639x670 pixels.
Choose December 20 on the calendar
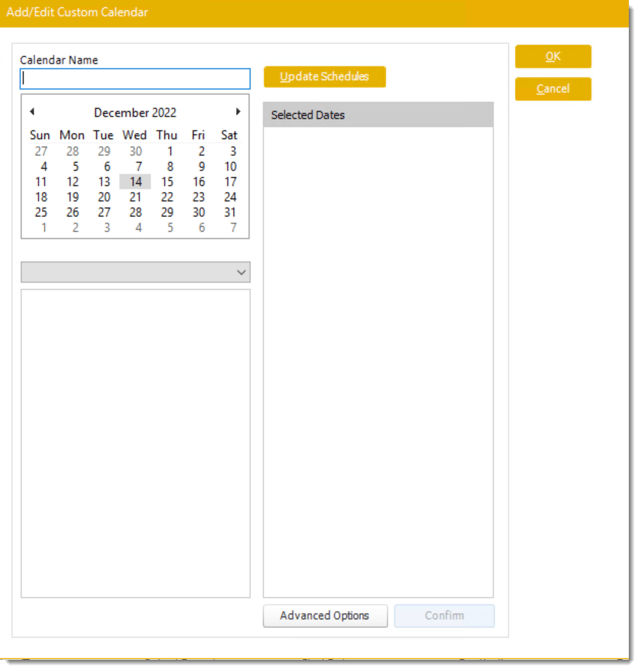click(104, 197)
